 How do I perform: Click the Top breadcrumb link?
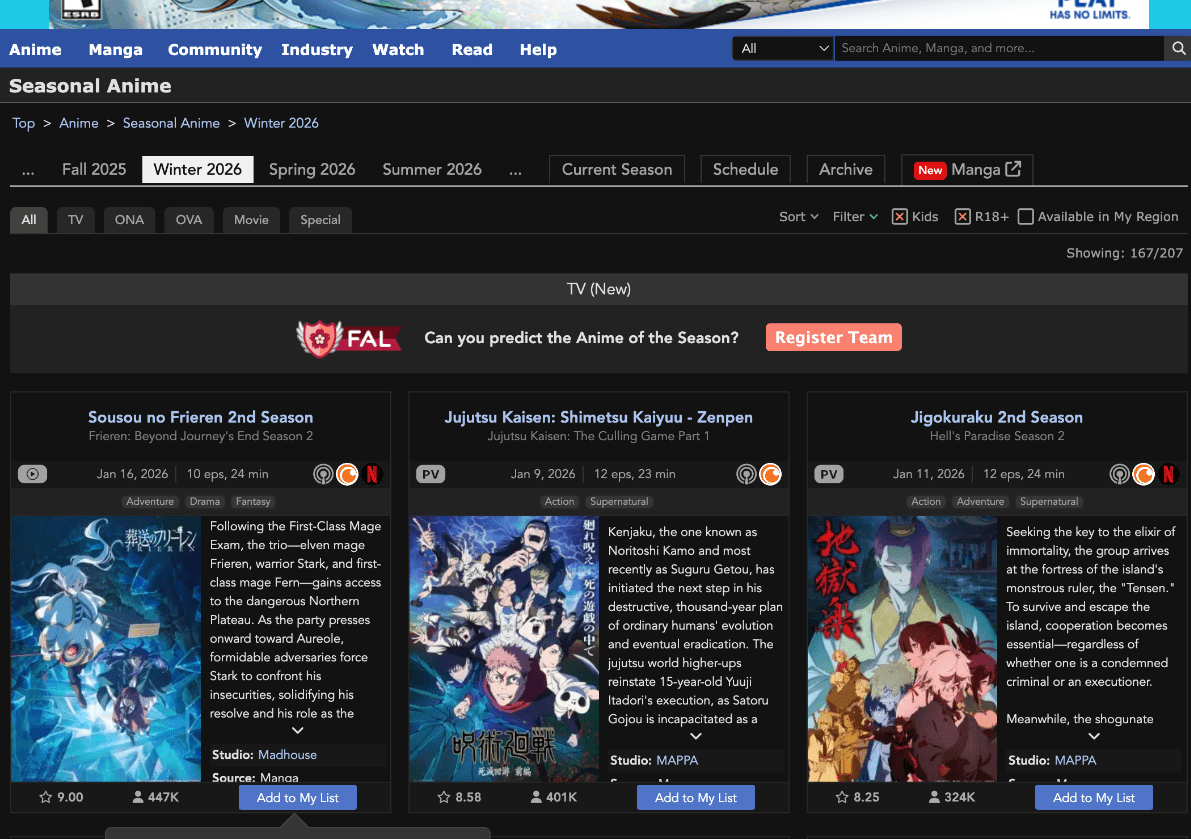pyautogui.click(x=24, y=123)
